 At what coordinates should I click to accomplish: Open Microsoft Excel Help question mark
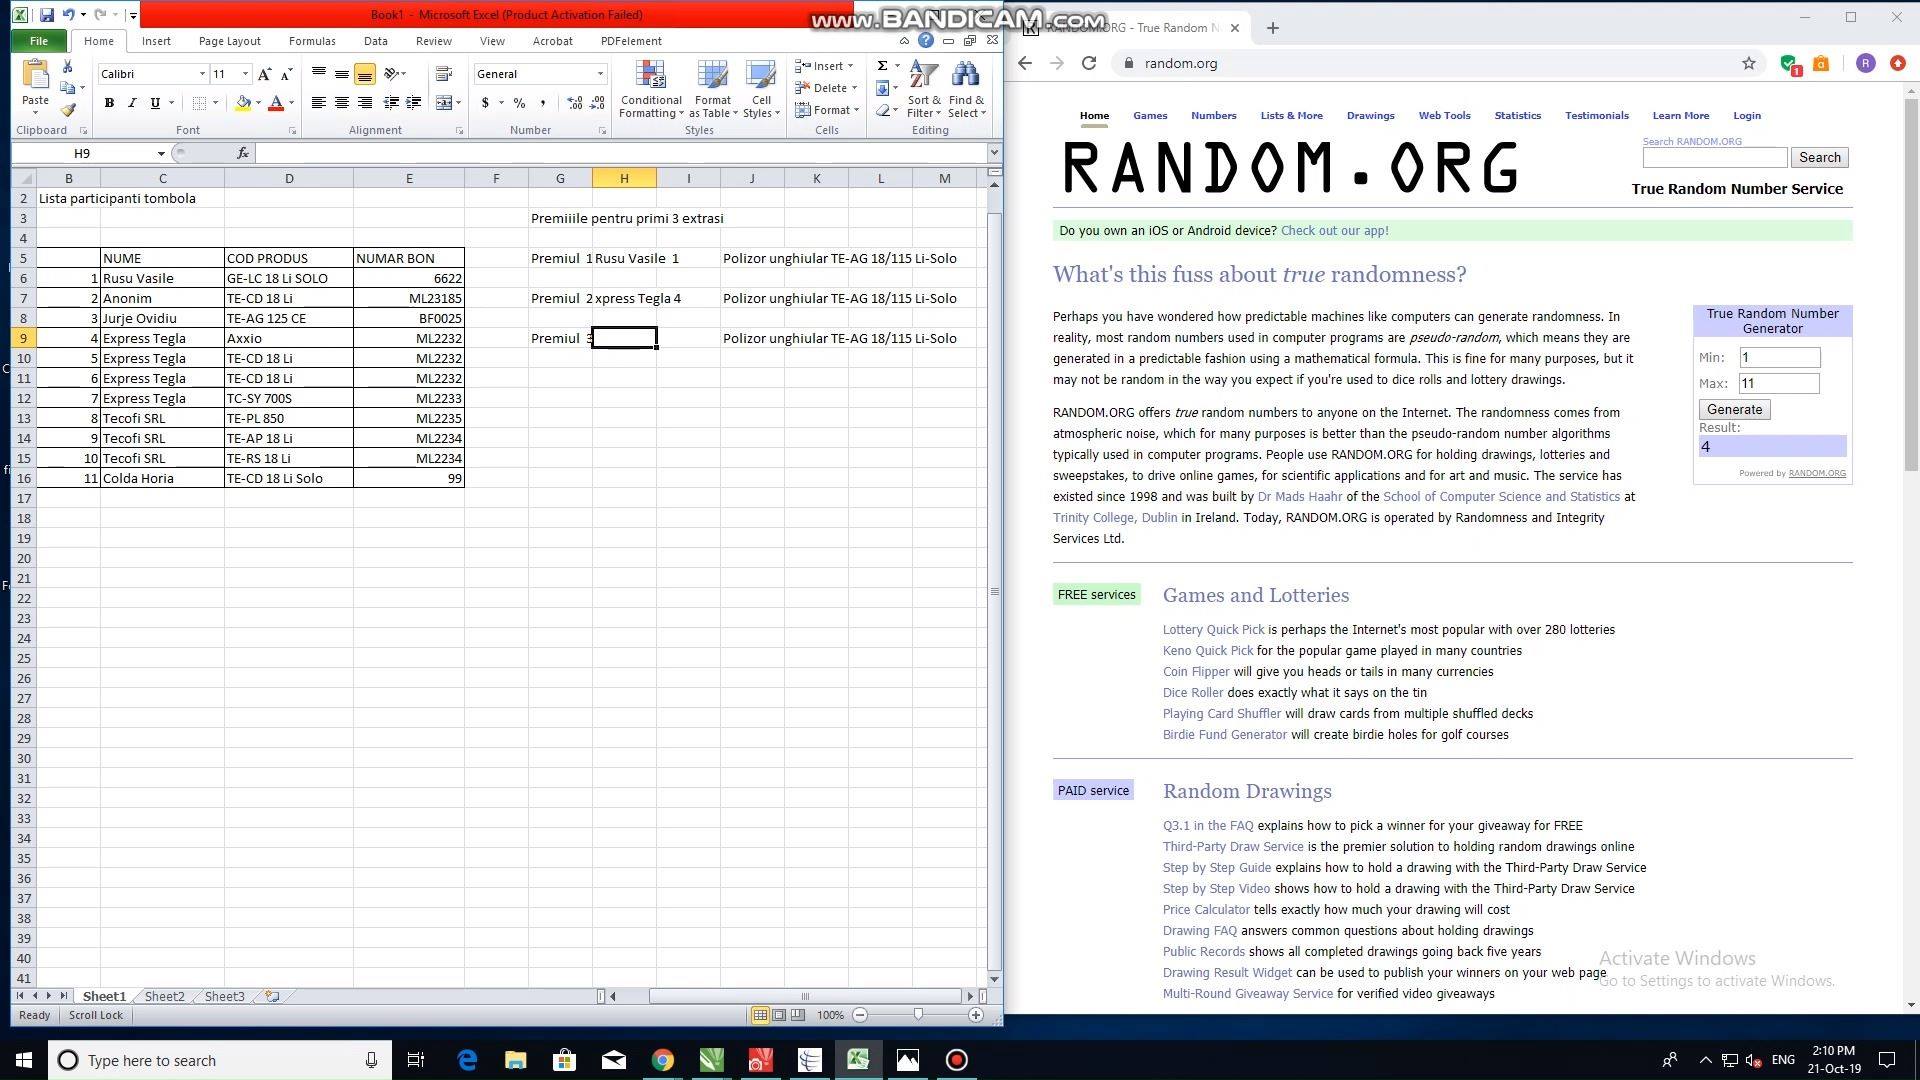coord(926,41)
